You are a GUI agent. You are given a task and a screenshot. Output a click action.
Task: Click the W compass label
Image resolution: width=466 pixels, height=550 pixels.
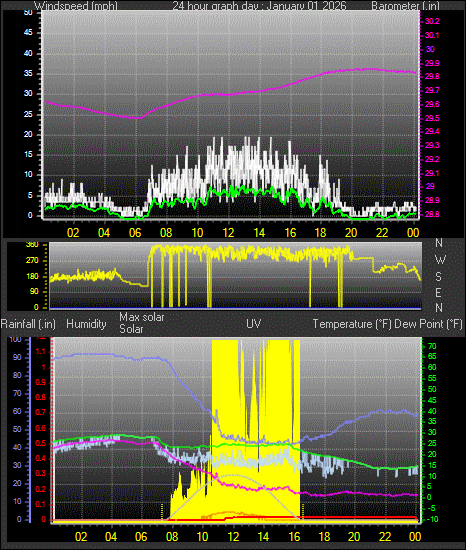click(x=440, y=260)
